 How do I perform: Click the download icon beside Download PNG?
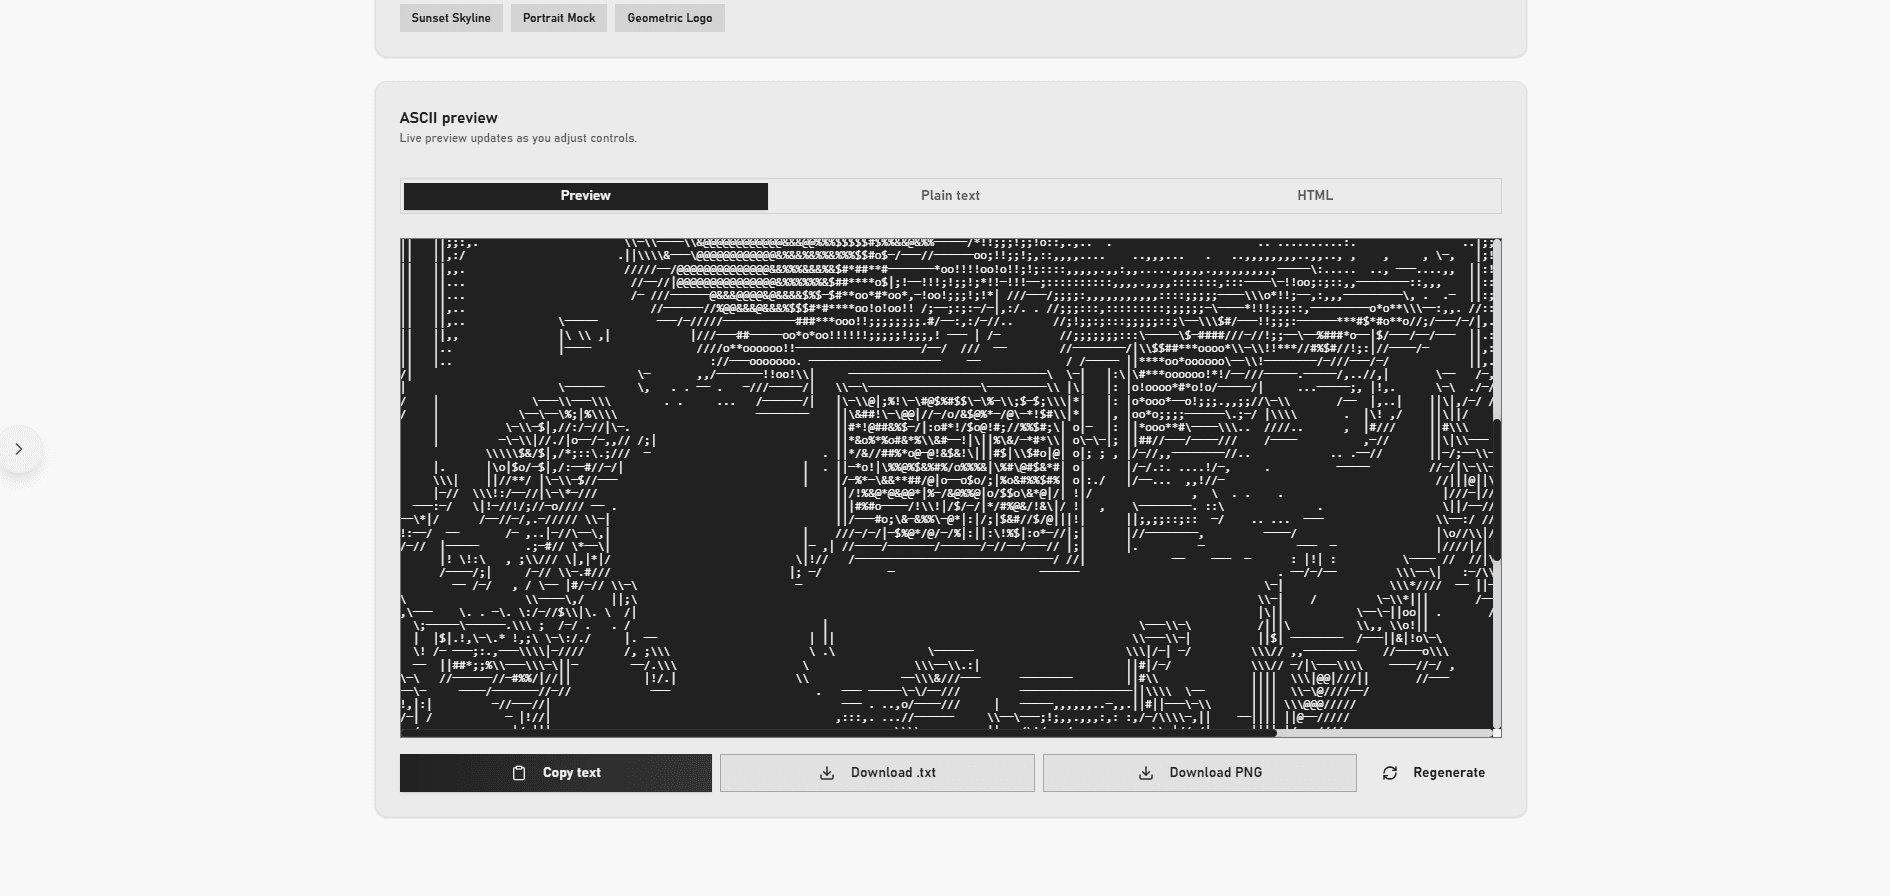click(x=1146, y=773)
